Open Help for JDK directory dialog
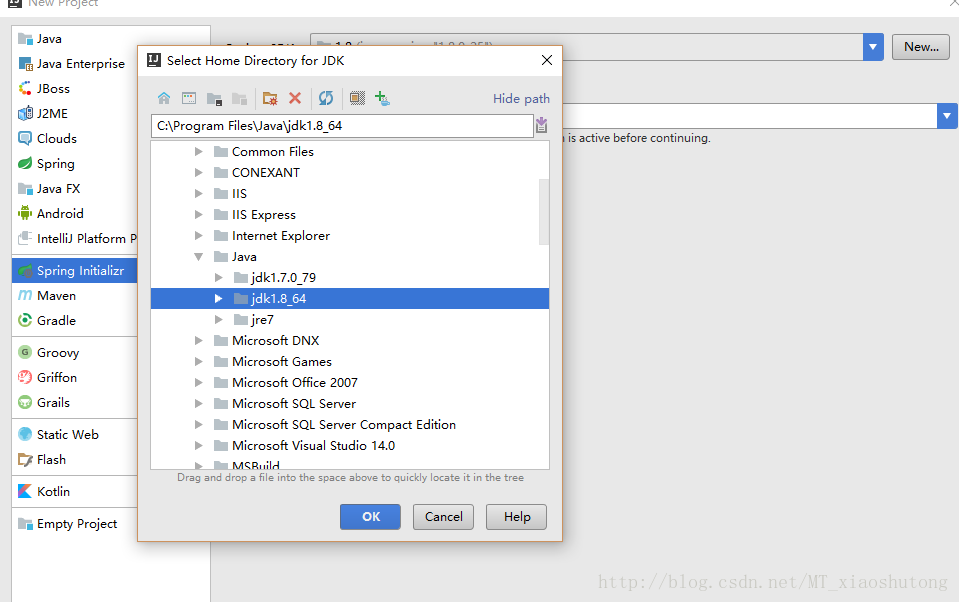This screenshot has height=602, width=959. (x=516, y=517)
